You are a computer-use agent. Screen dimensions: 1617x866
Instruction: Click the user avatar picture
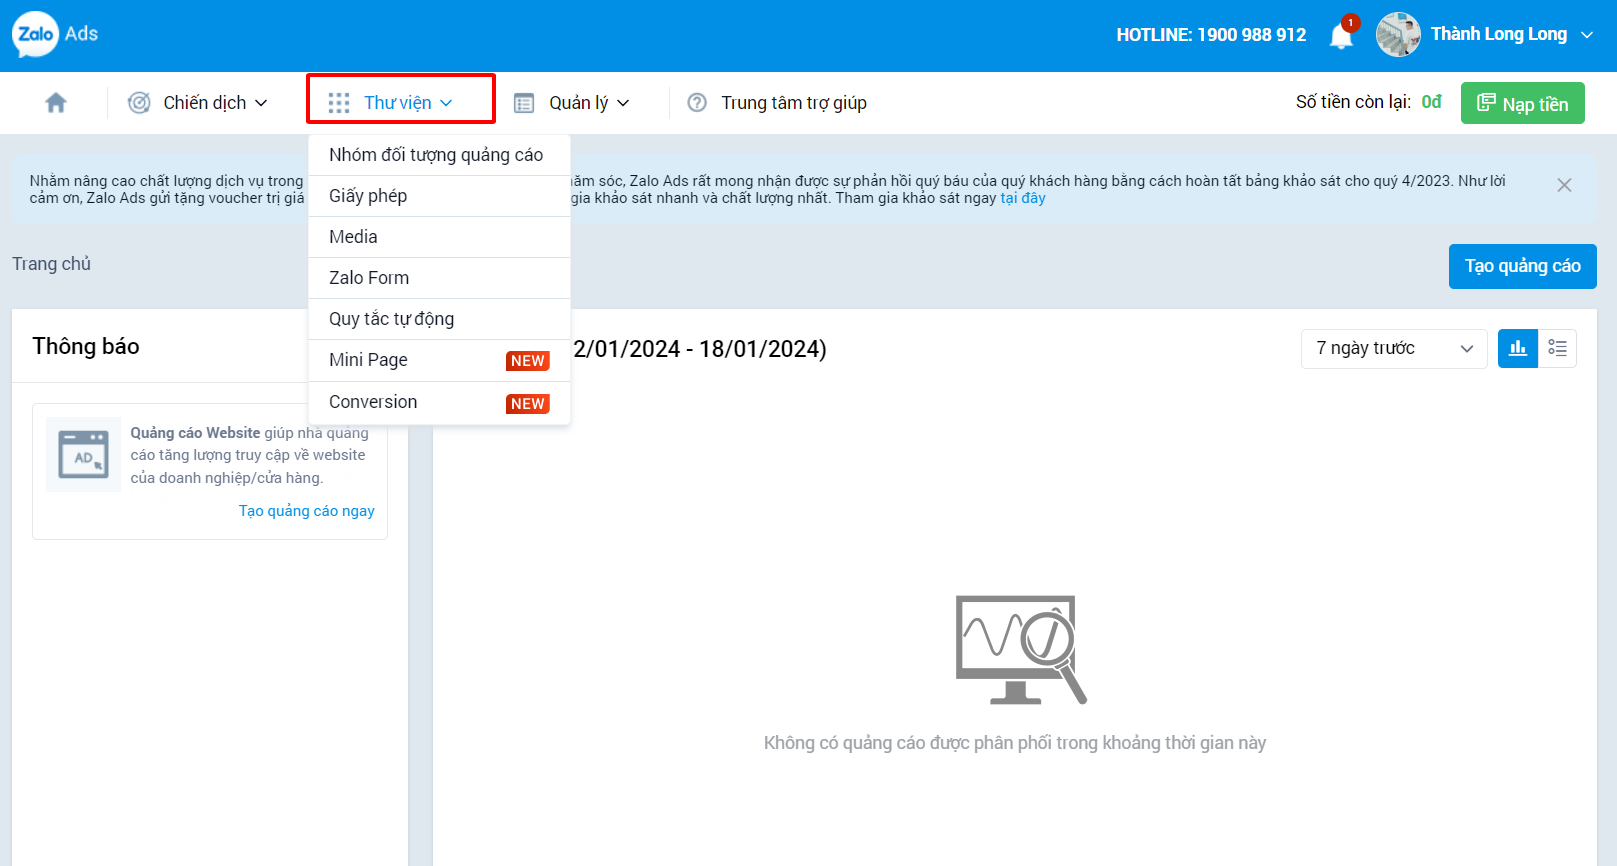(1398, 34)
